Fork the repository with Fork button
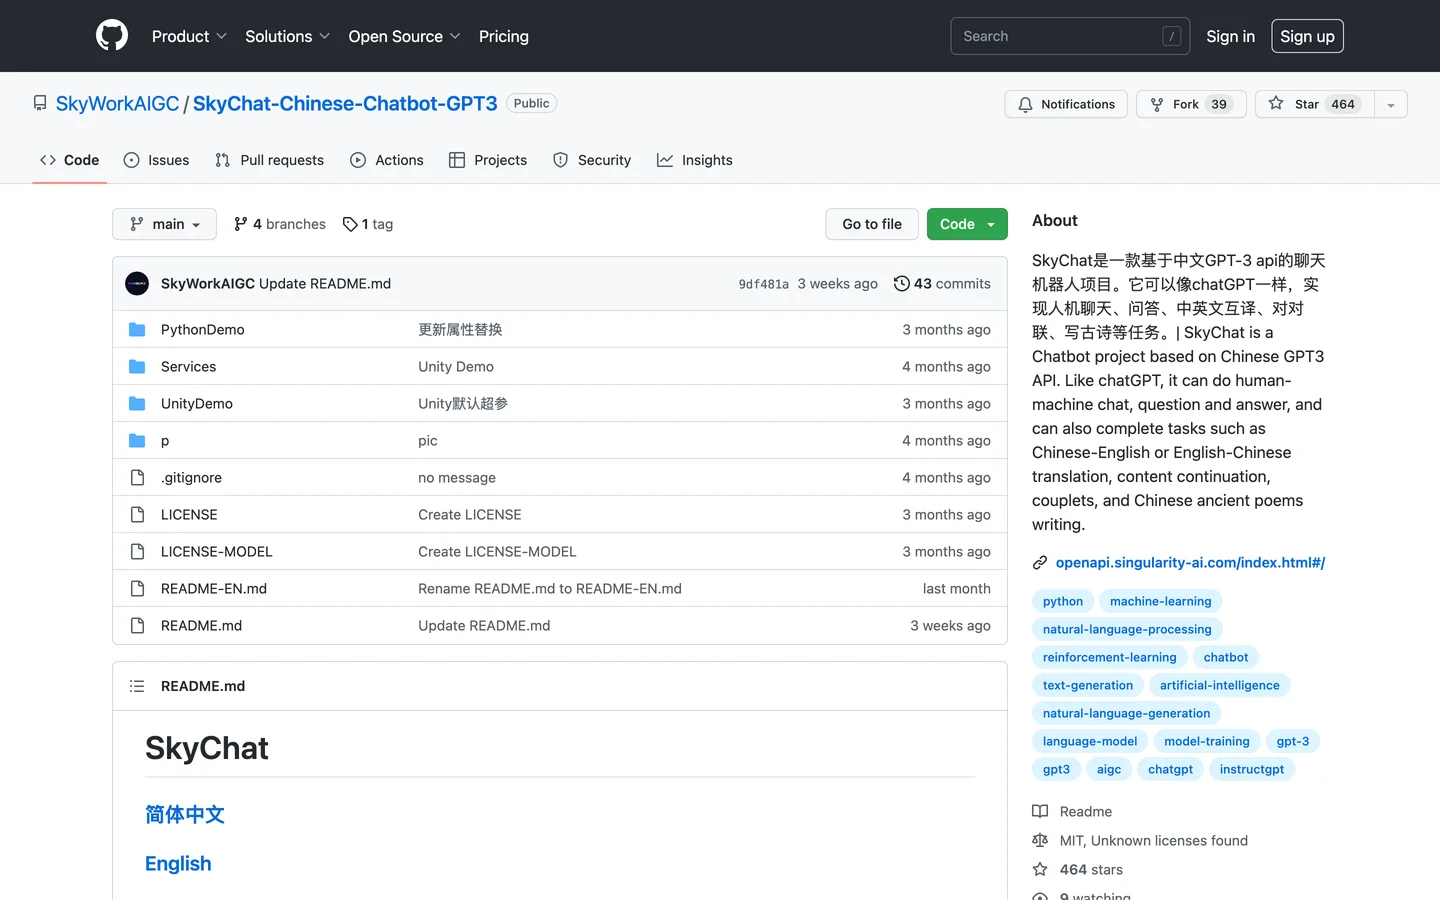1440x900 pixels. point(1191,104)
